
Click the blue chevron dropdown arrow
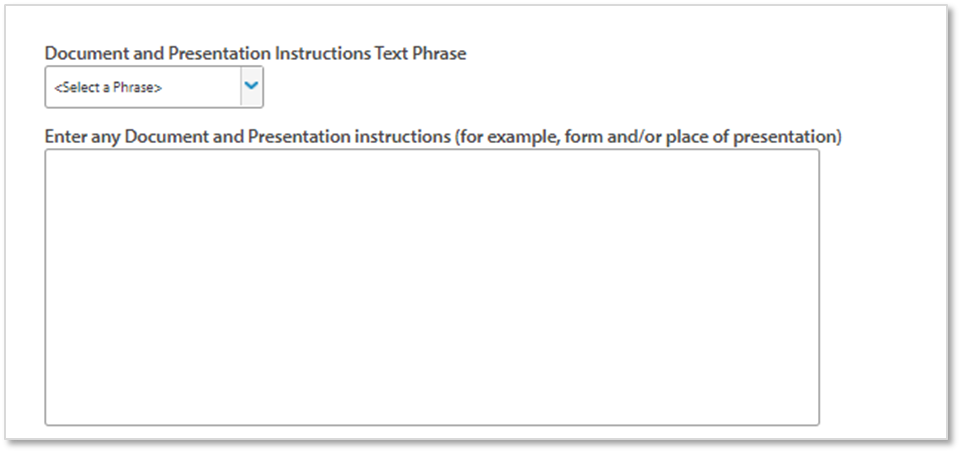(x=251, y=87)
